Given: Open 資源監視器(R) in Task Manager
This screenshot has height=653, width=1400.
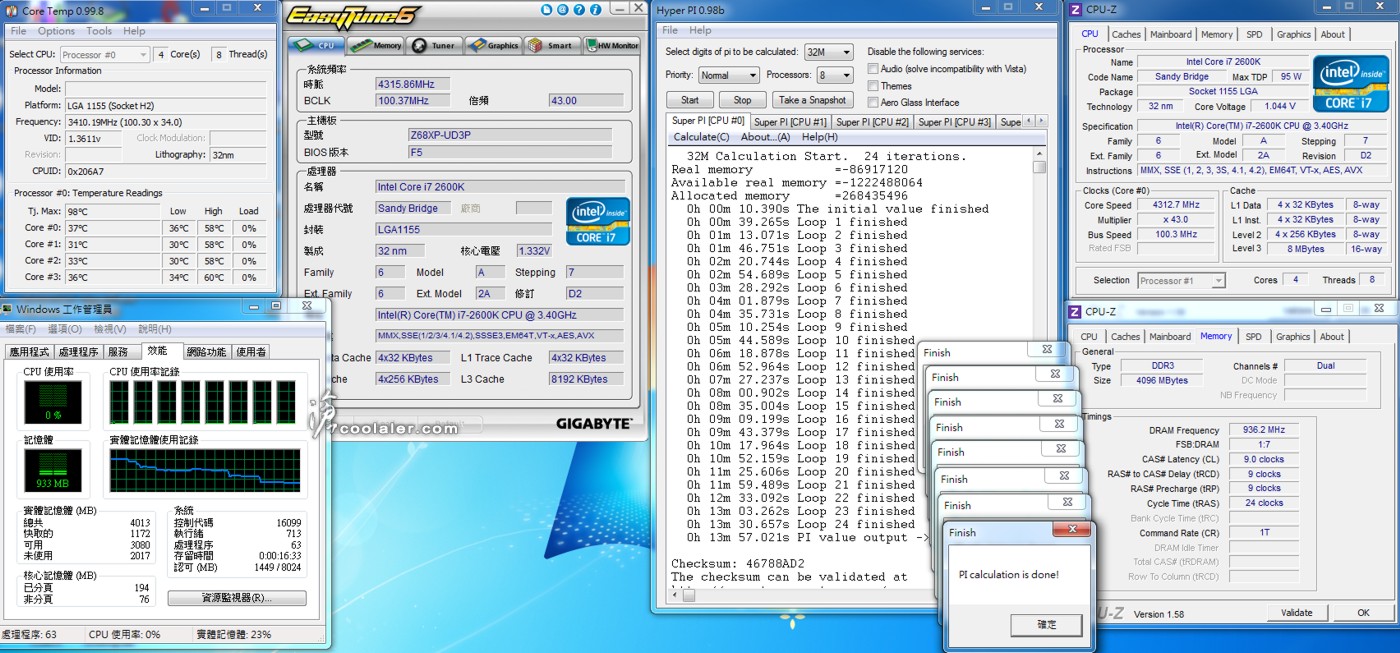Looking at the screenshot, I should pos(237,598).
